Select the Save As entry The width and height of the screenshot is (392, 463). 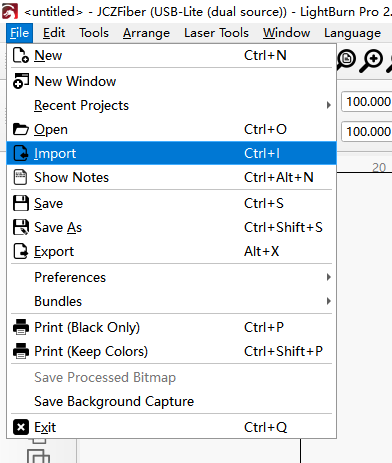pyautogui.click(x=171, y=227)
